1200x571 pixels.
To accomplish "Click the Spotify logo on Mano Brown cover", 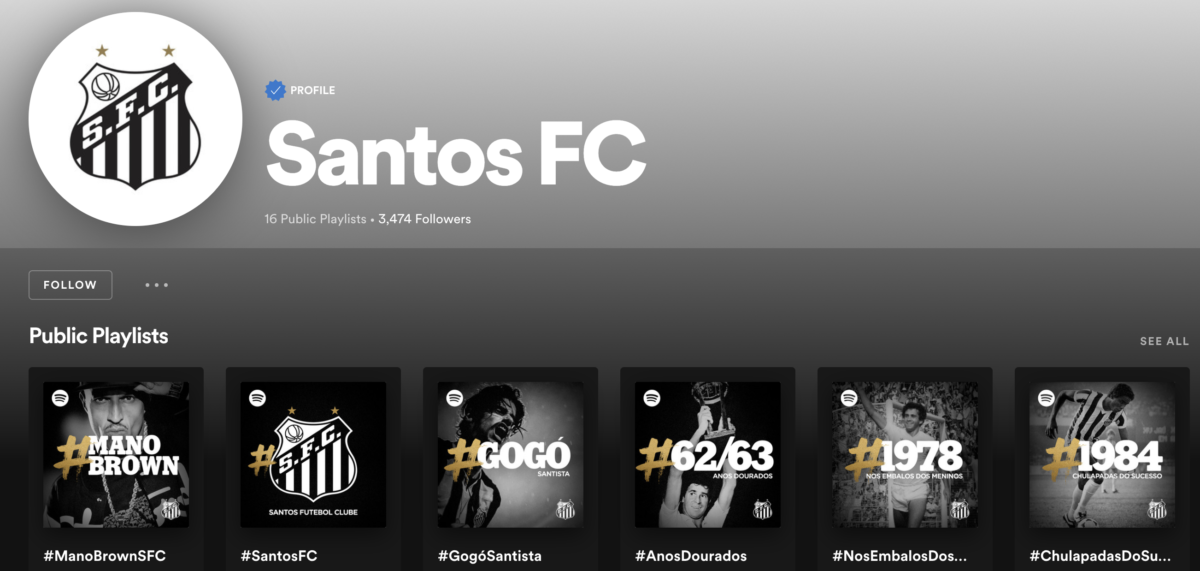I will tap(60, 398).
